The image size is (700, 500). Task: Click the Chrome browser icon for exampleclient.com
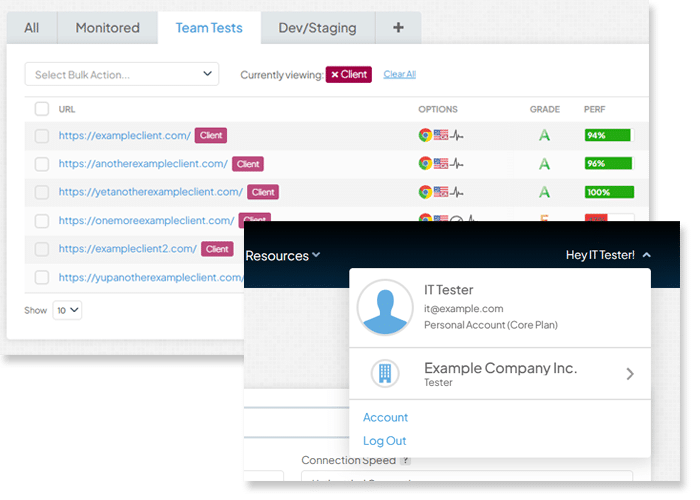425,135
